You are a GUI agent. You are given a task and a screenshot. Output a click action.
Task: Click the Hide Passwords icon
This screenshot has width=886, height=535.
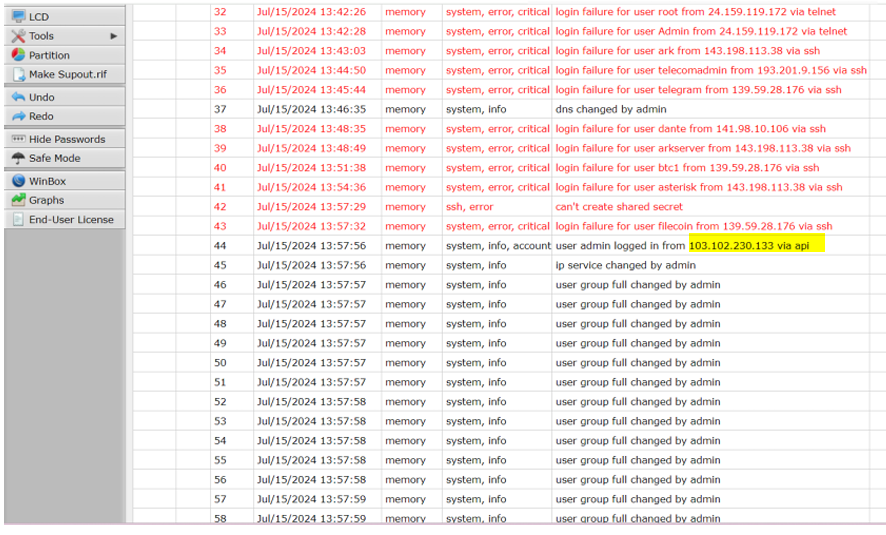pyautogui.click(x=18, y=138)
